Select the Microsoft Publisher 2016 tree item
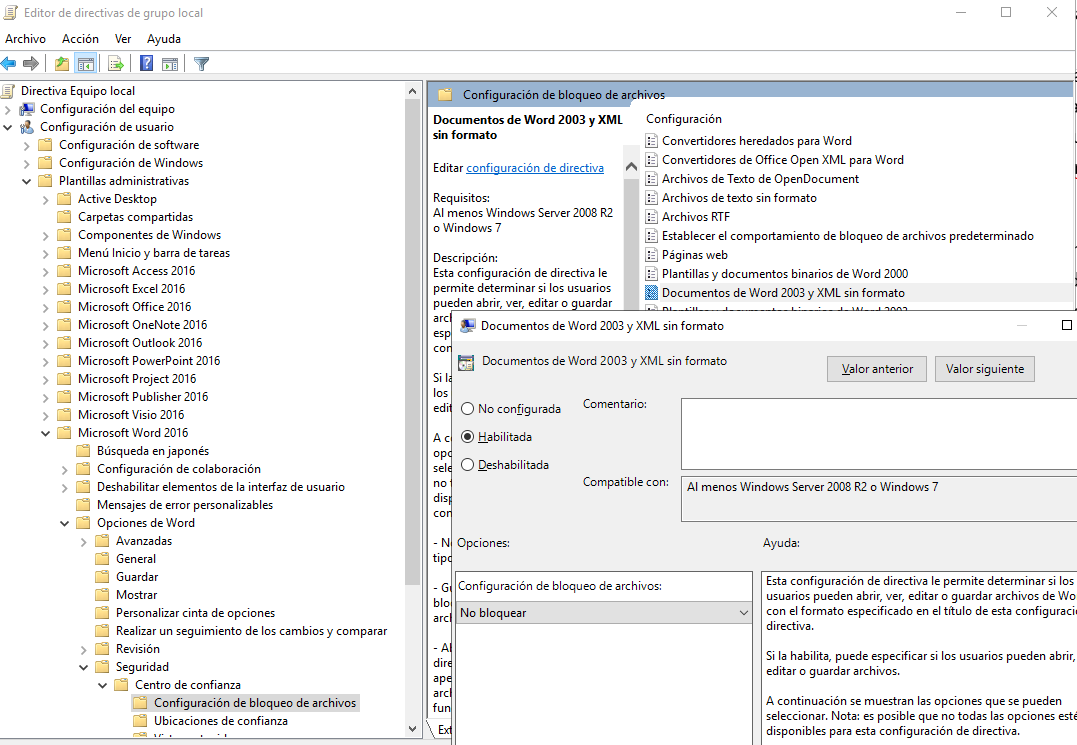 click(x=143, y=396)
